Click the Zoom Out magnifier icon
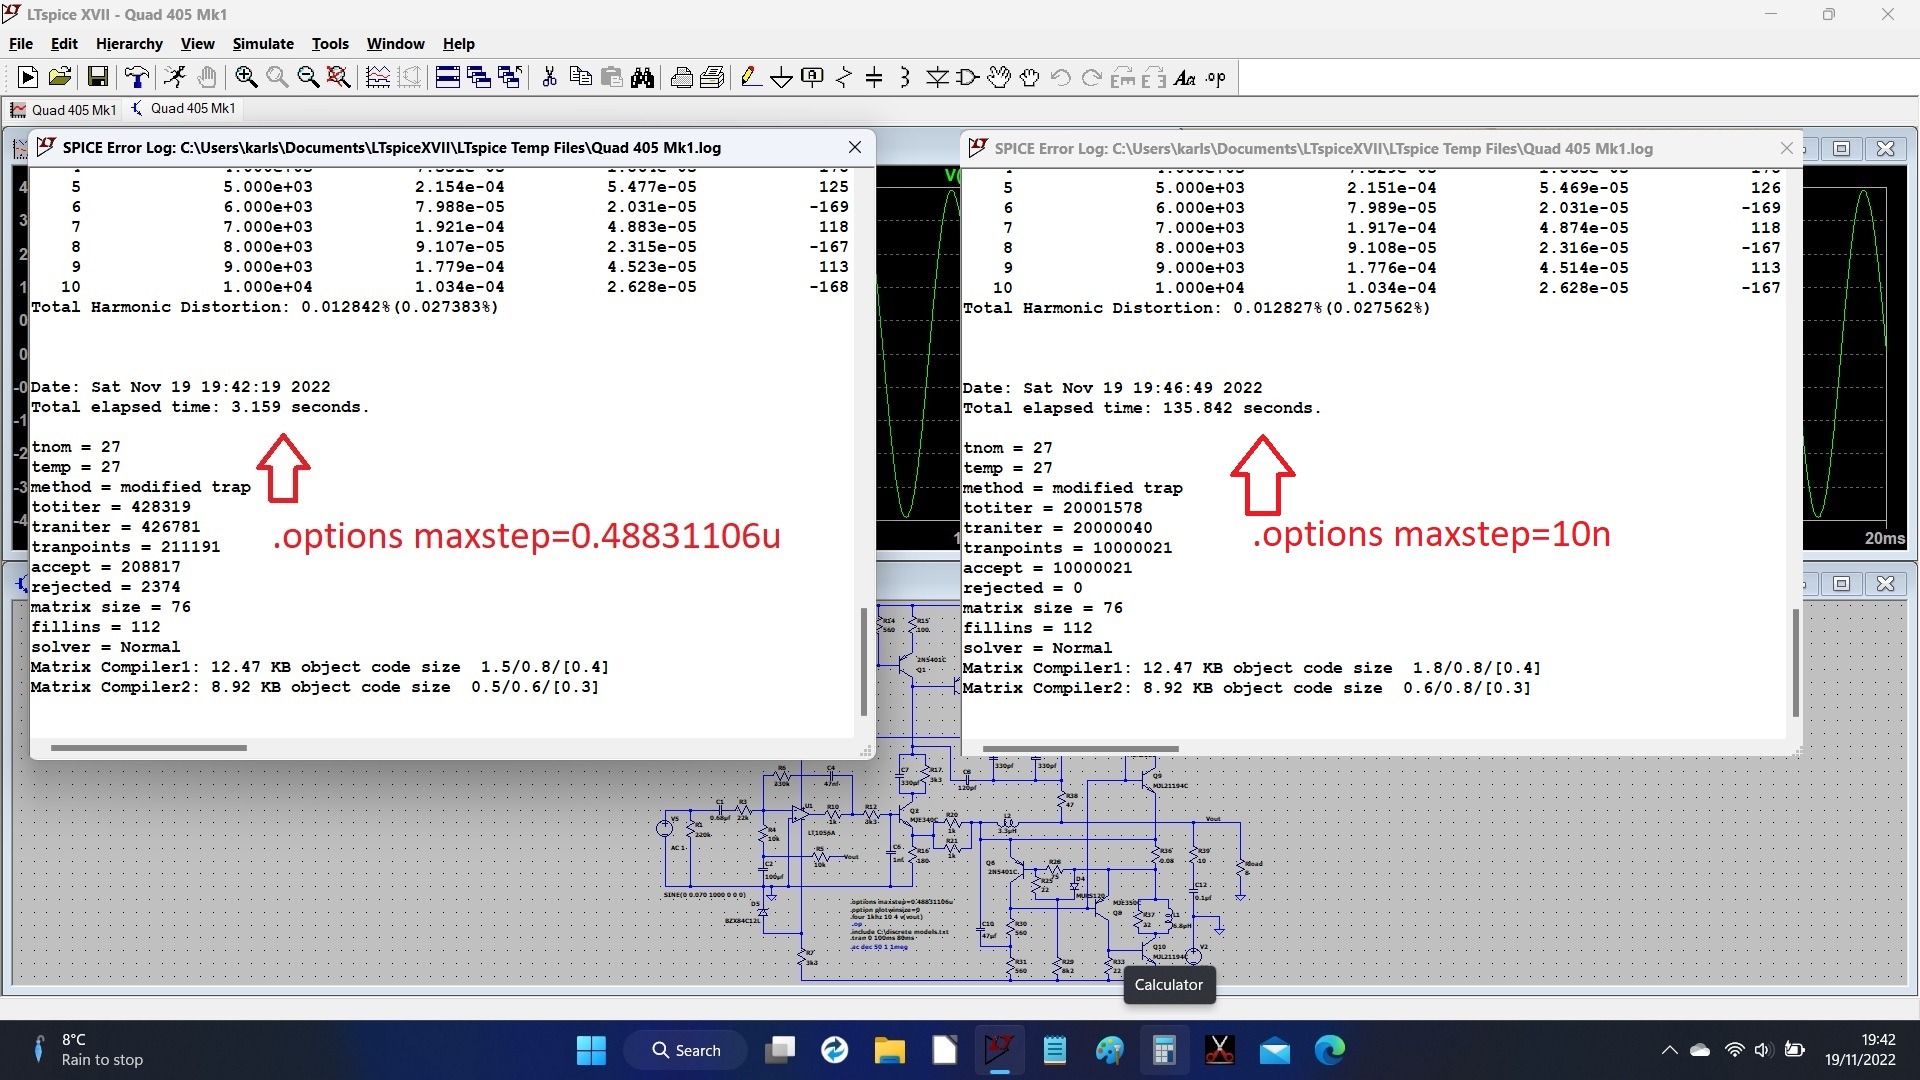Image resolution: width=1920 pixels, height=1080 pixels. tap(308, 77)
